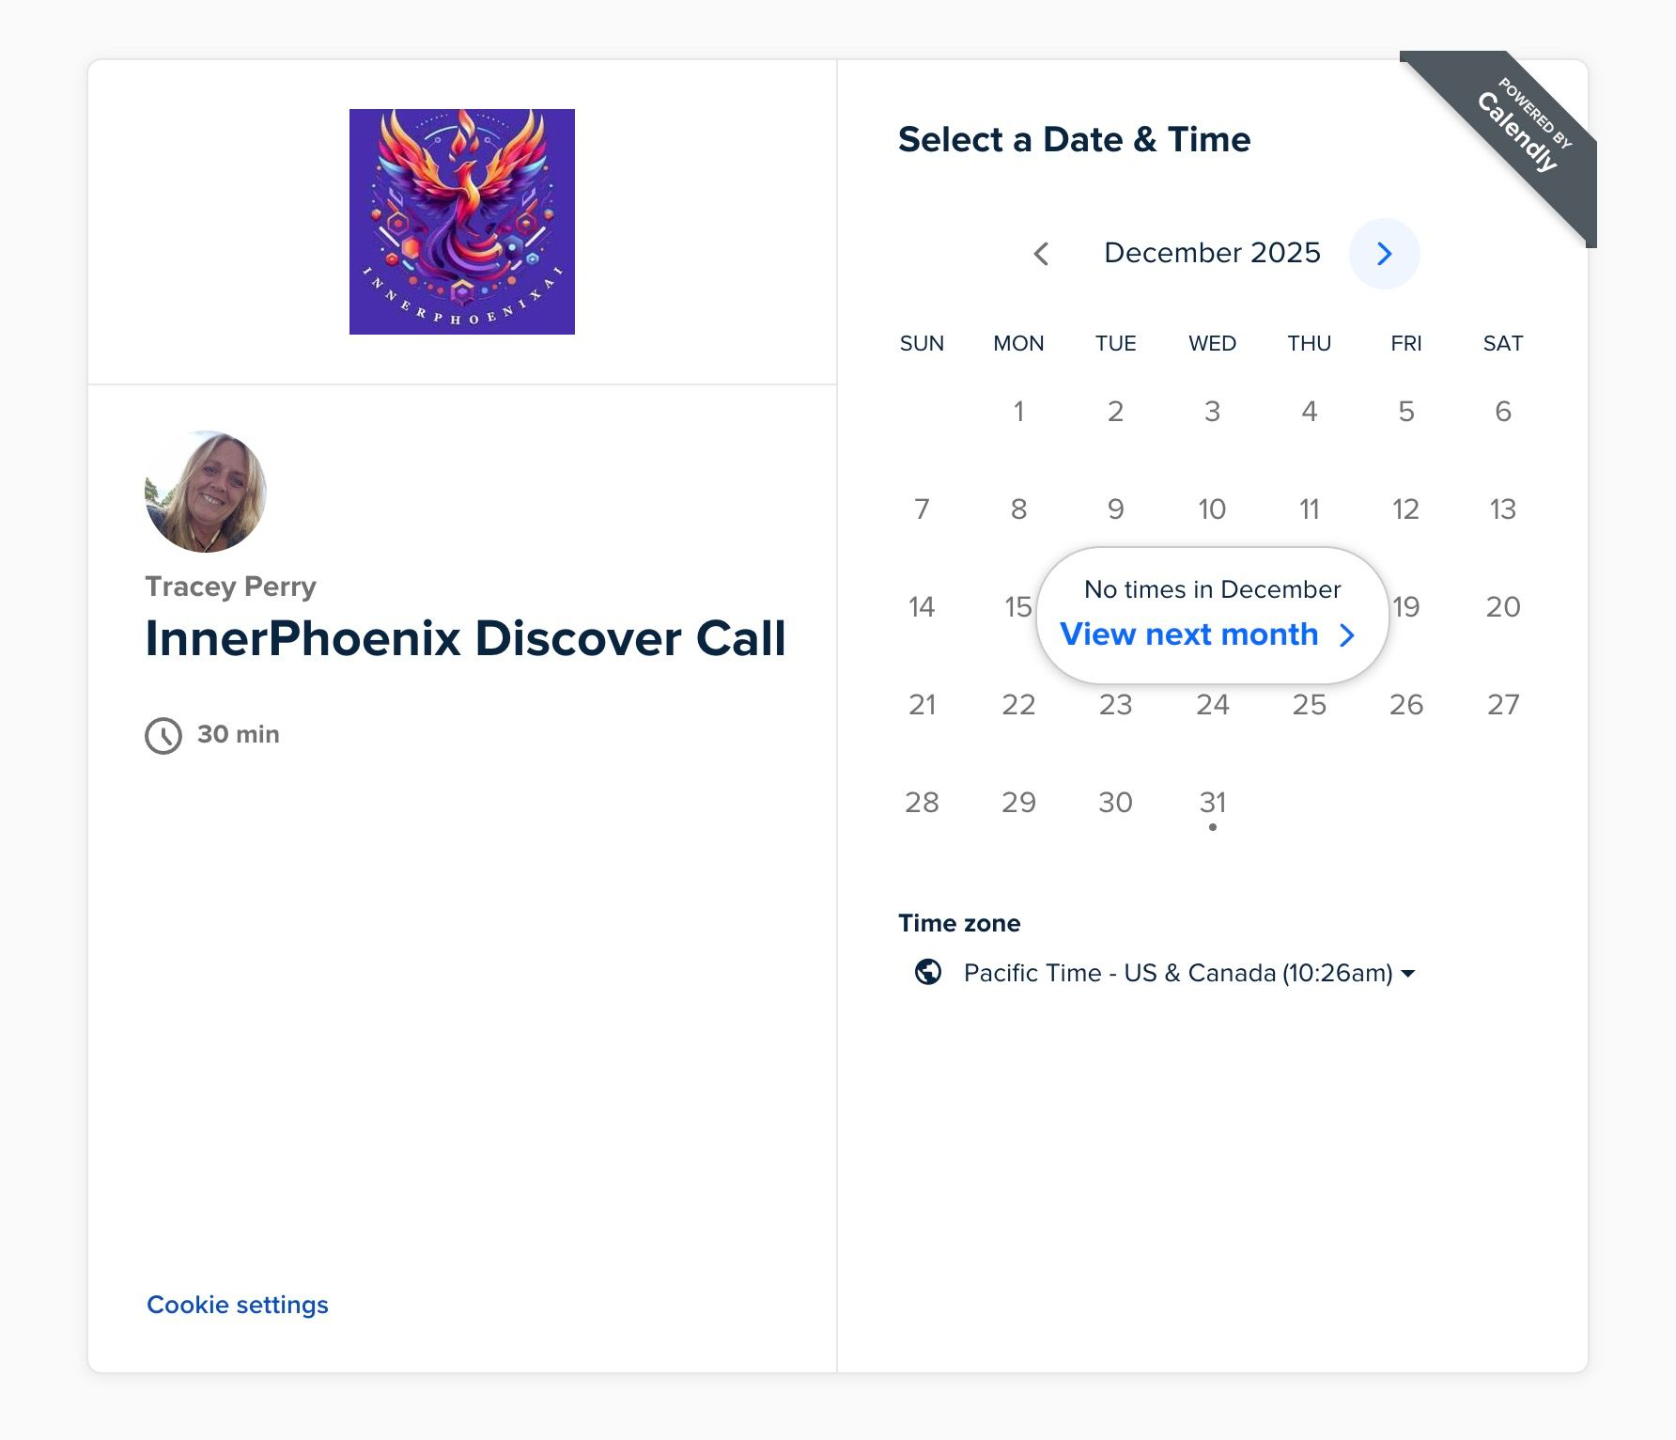The width and height of the screenshot is (1676, 1440).
Task: Click the globe icon beside time zone
Action: pos(928,972)
